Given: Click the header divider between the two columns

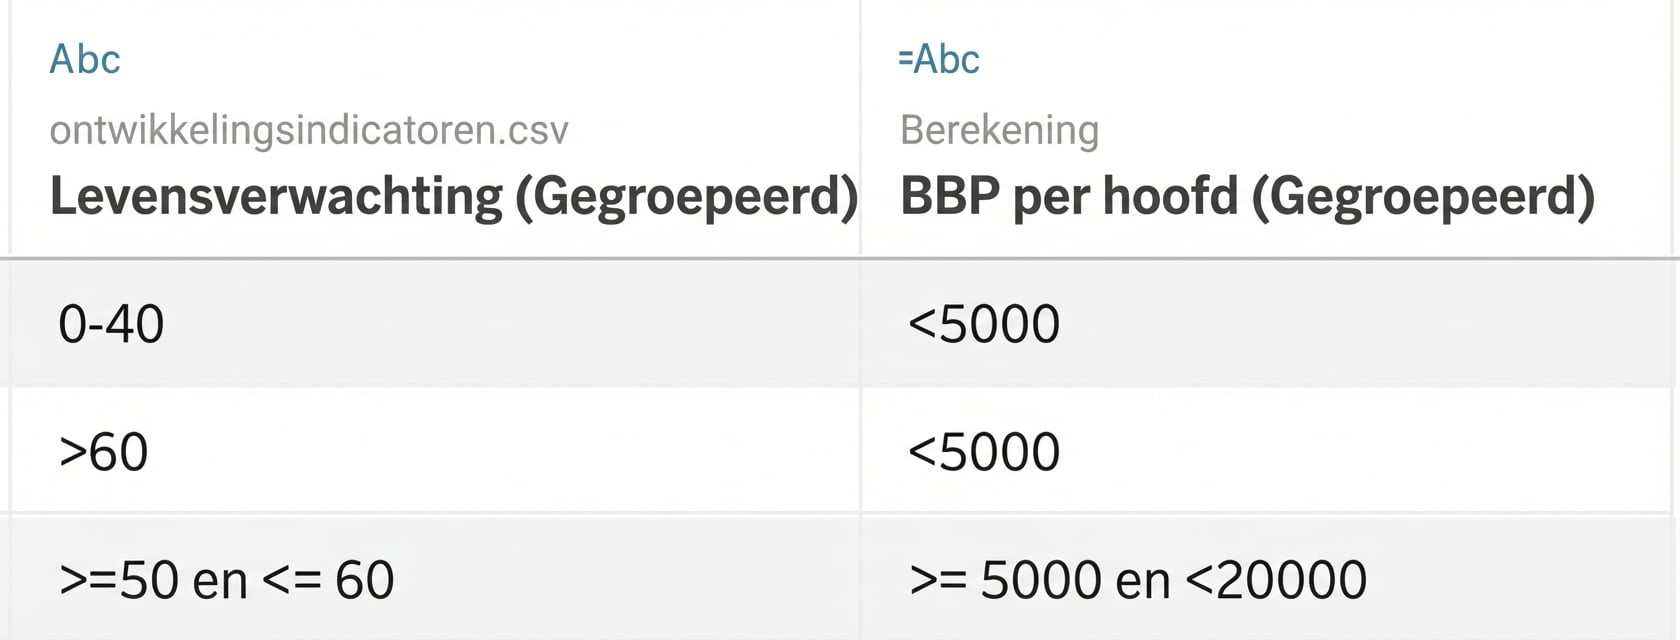Looking at the screenshot, I should (x=860, y=128).
